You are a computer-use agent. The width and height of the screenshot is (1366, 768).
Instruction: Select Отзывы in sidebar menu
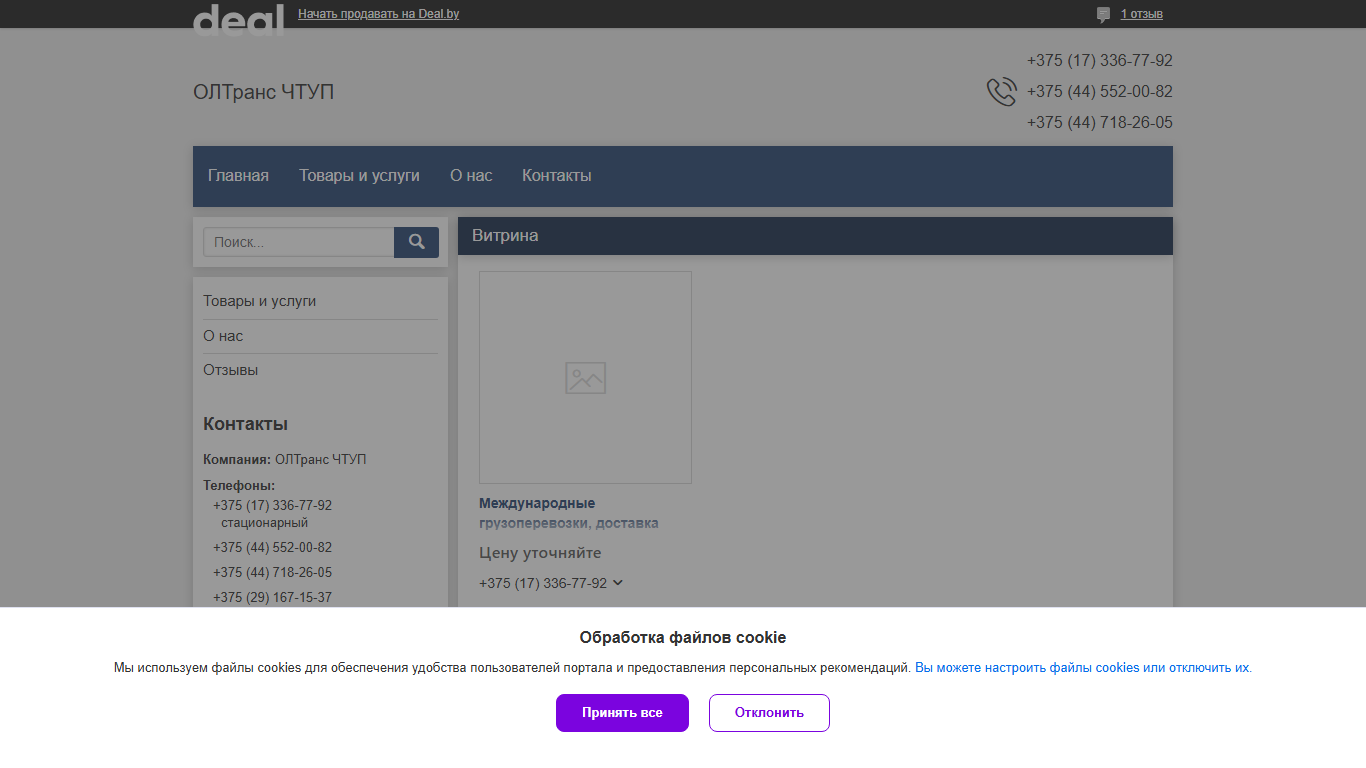pos(231,370)
